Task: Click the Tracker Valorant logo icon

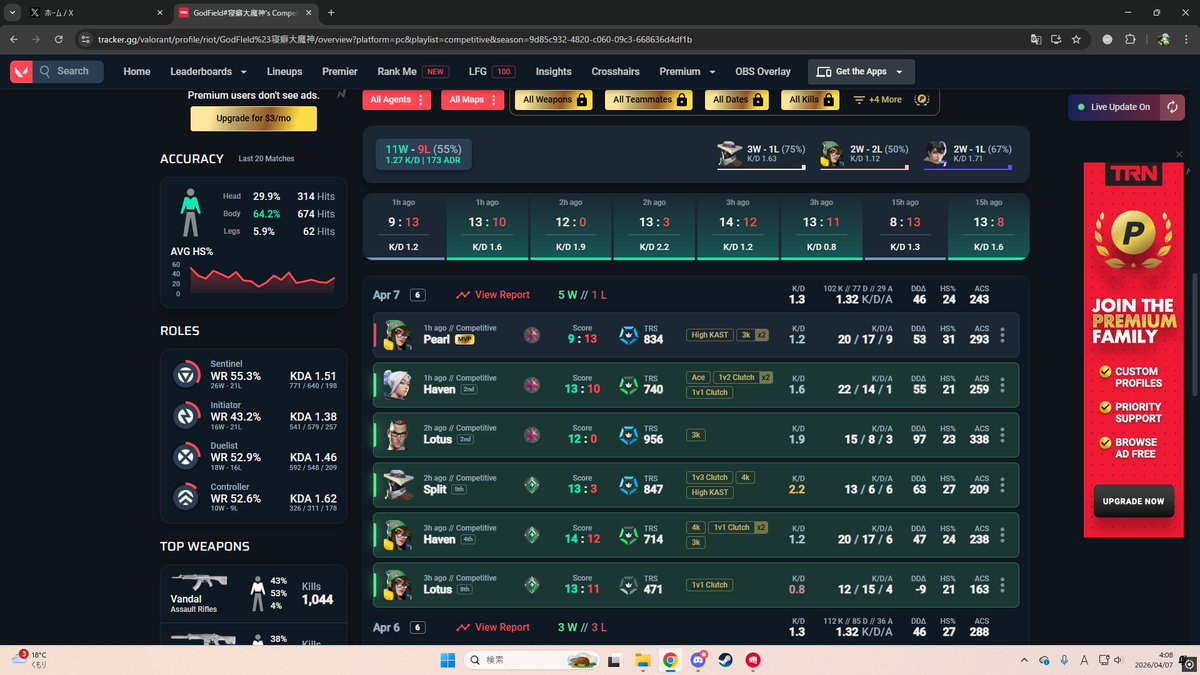Action: [x=21, y=71]
